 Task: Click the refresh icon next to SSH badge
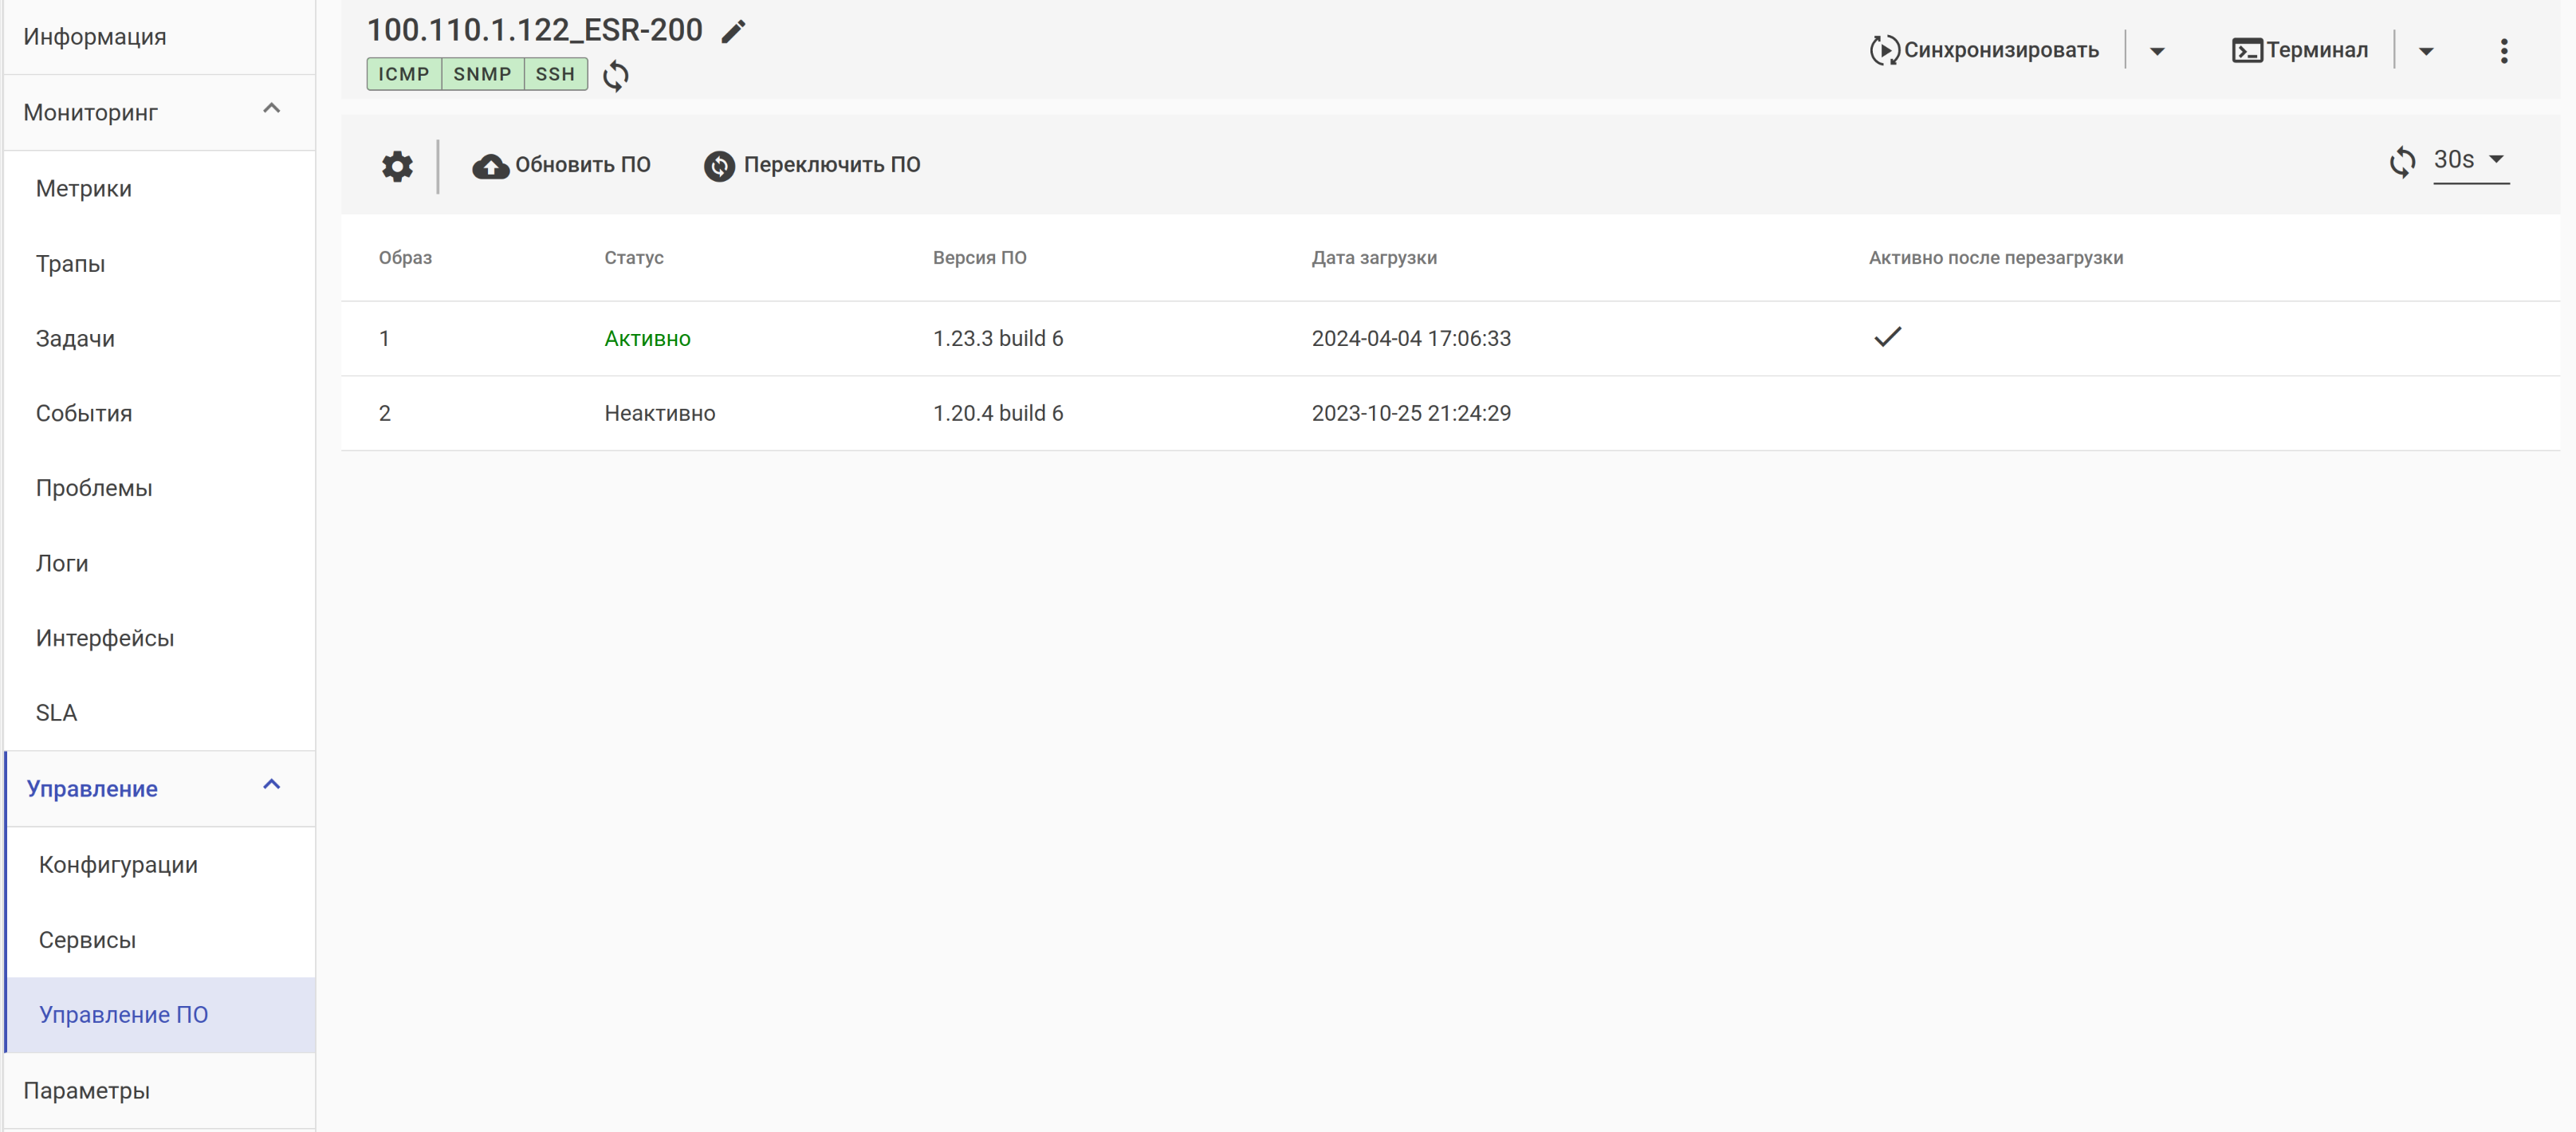click(x=616, y=76)
